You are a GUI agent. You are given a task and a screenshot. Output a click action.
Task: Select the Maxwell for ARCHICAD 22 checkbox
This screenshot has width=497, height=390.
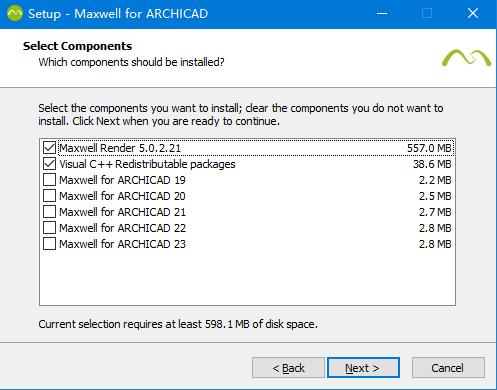pyautogui.click(x=49, y=228)
